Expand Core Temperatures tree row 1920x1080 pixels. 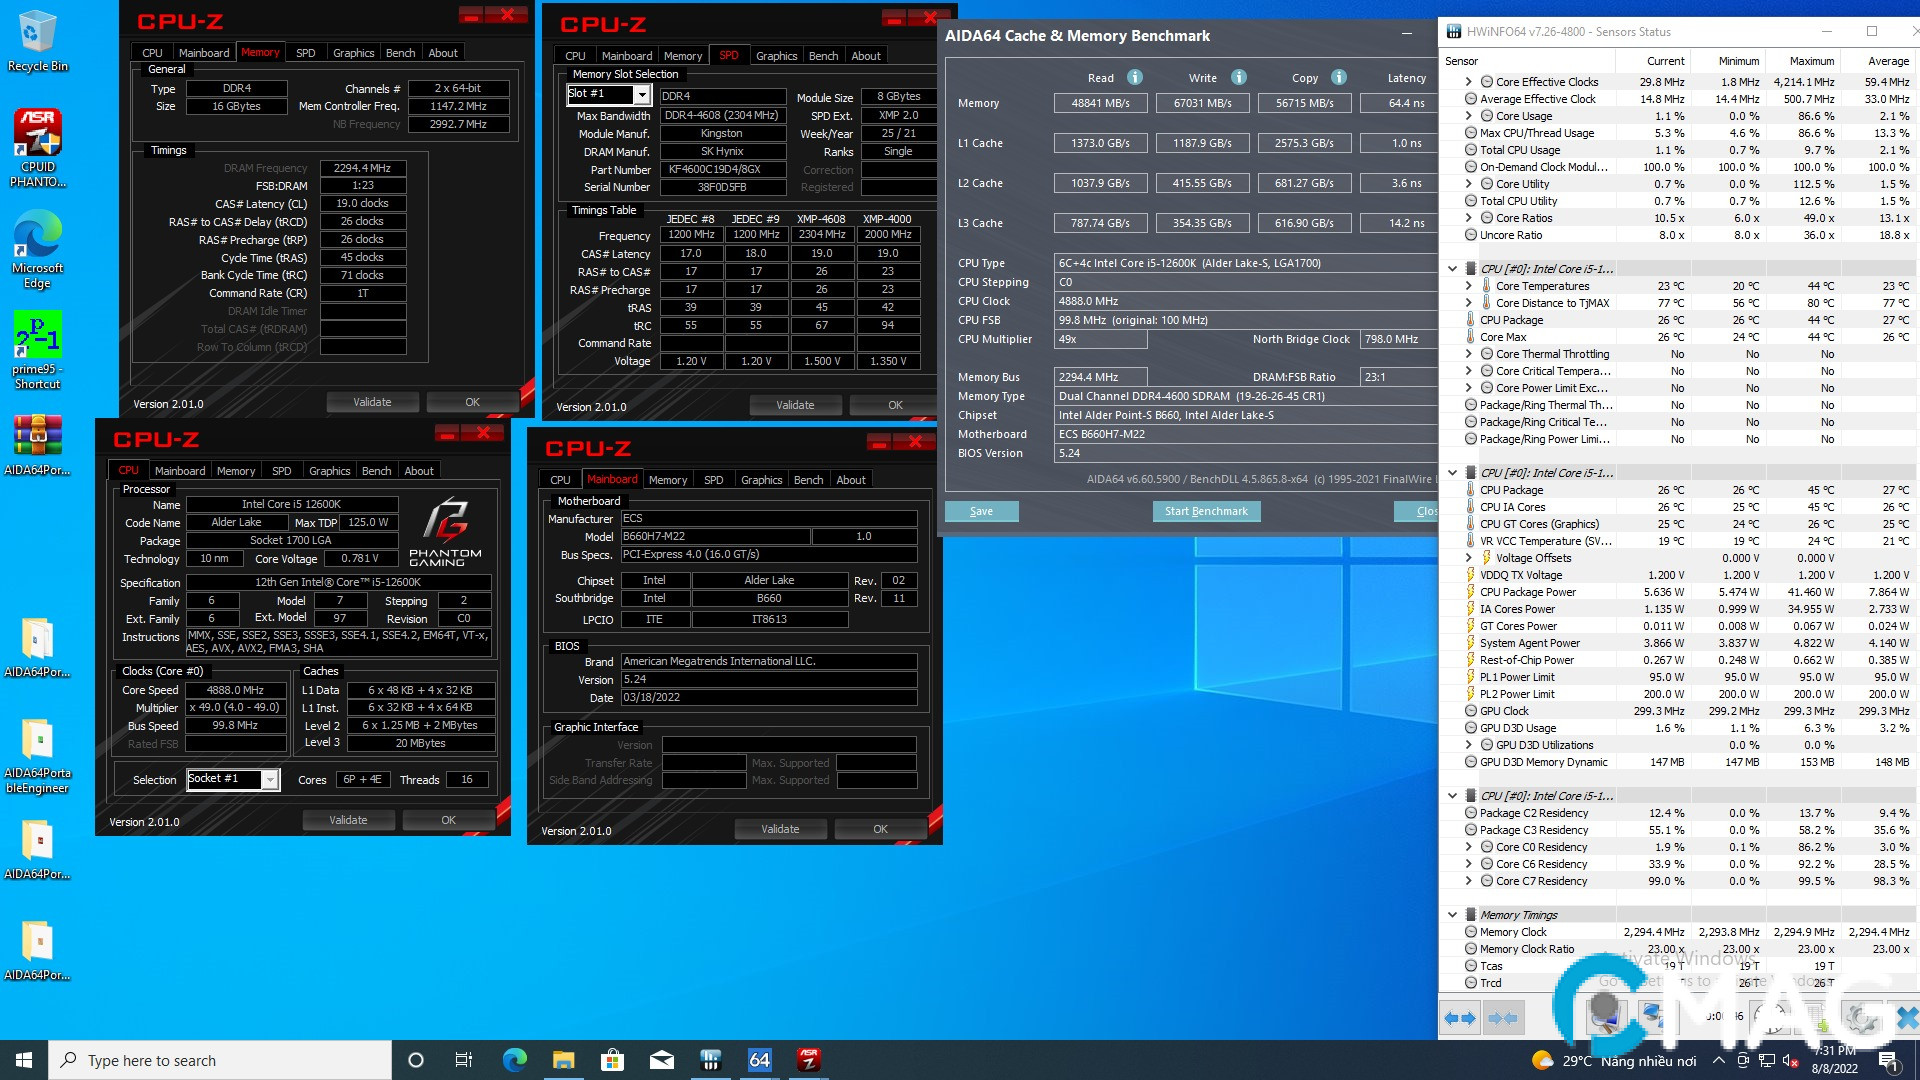[1468, 286]
